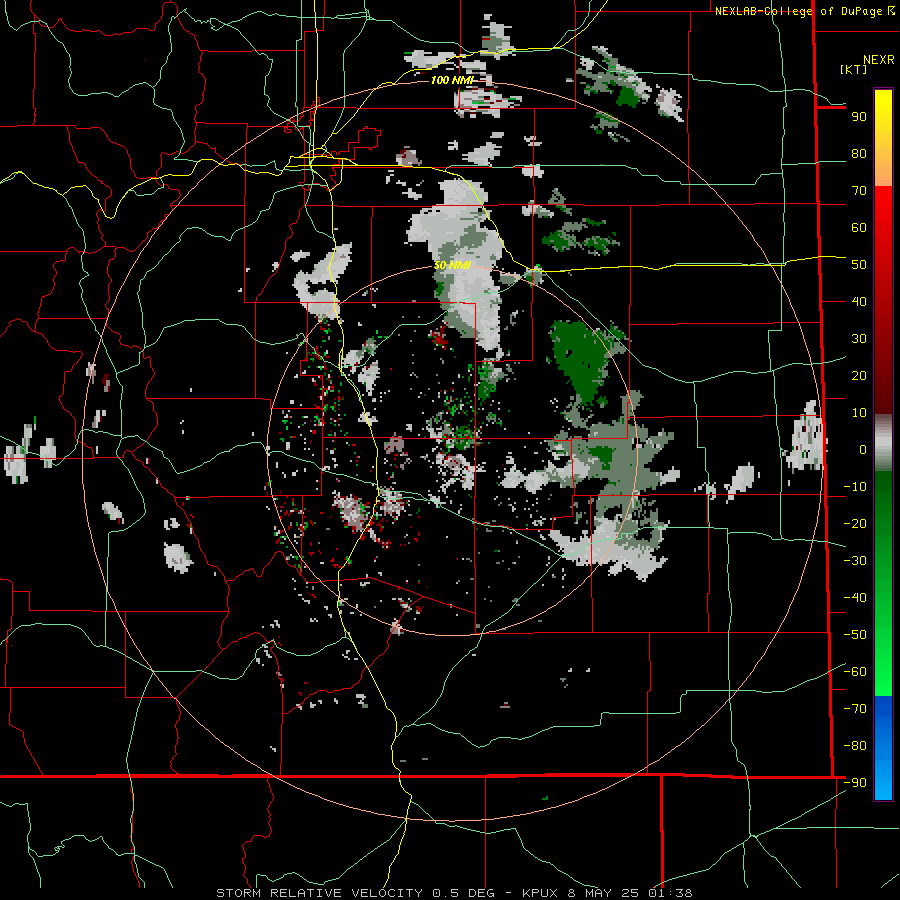This screenshot has width=900, height=900.
Task: Click the 0 value on velocity scale
Action: 863,449
